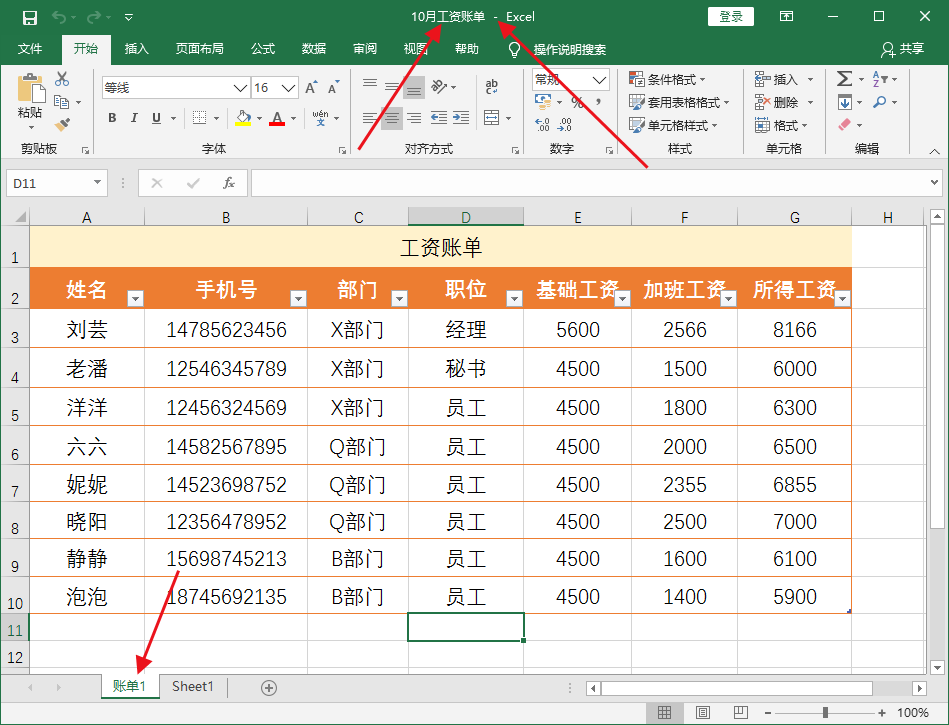Viewport: 949px width, 725px height.
Task: Toggle italic formatting
Action: 134,117
